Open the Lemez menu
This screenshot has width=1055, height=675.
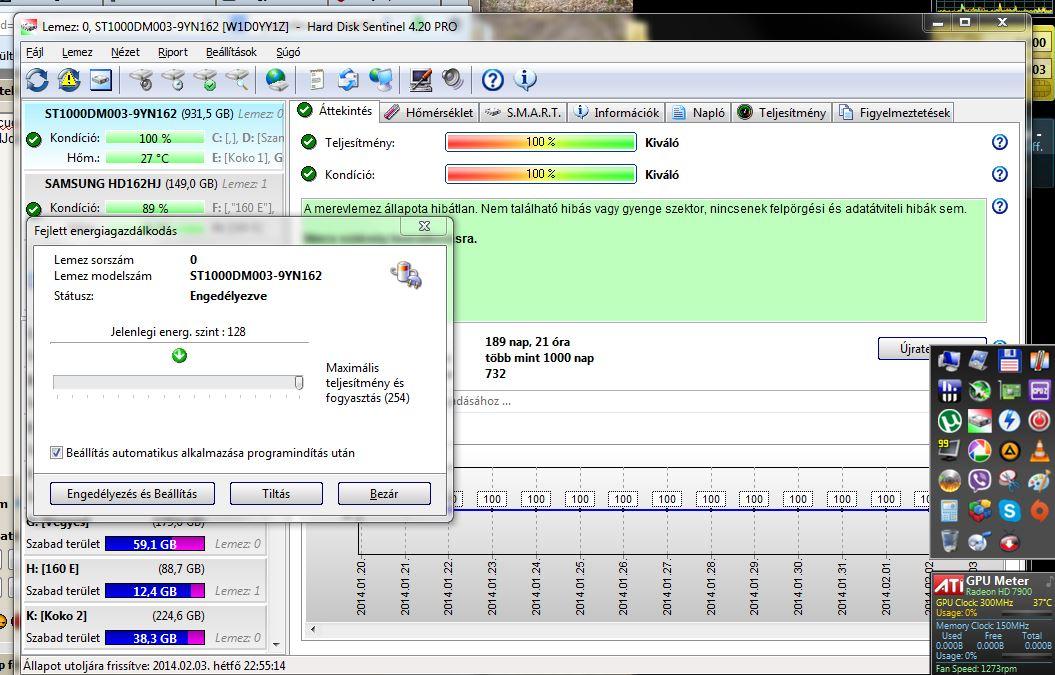click(77, 52)
